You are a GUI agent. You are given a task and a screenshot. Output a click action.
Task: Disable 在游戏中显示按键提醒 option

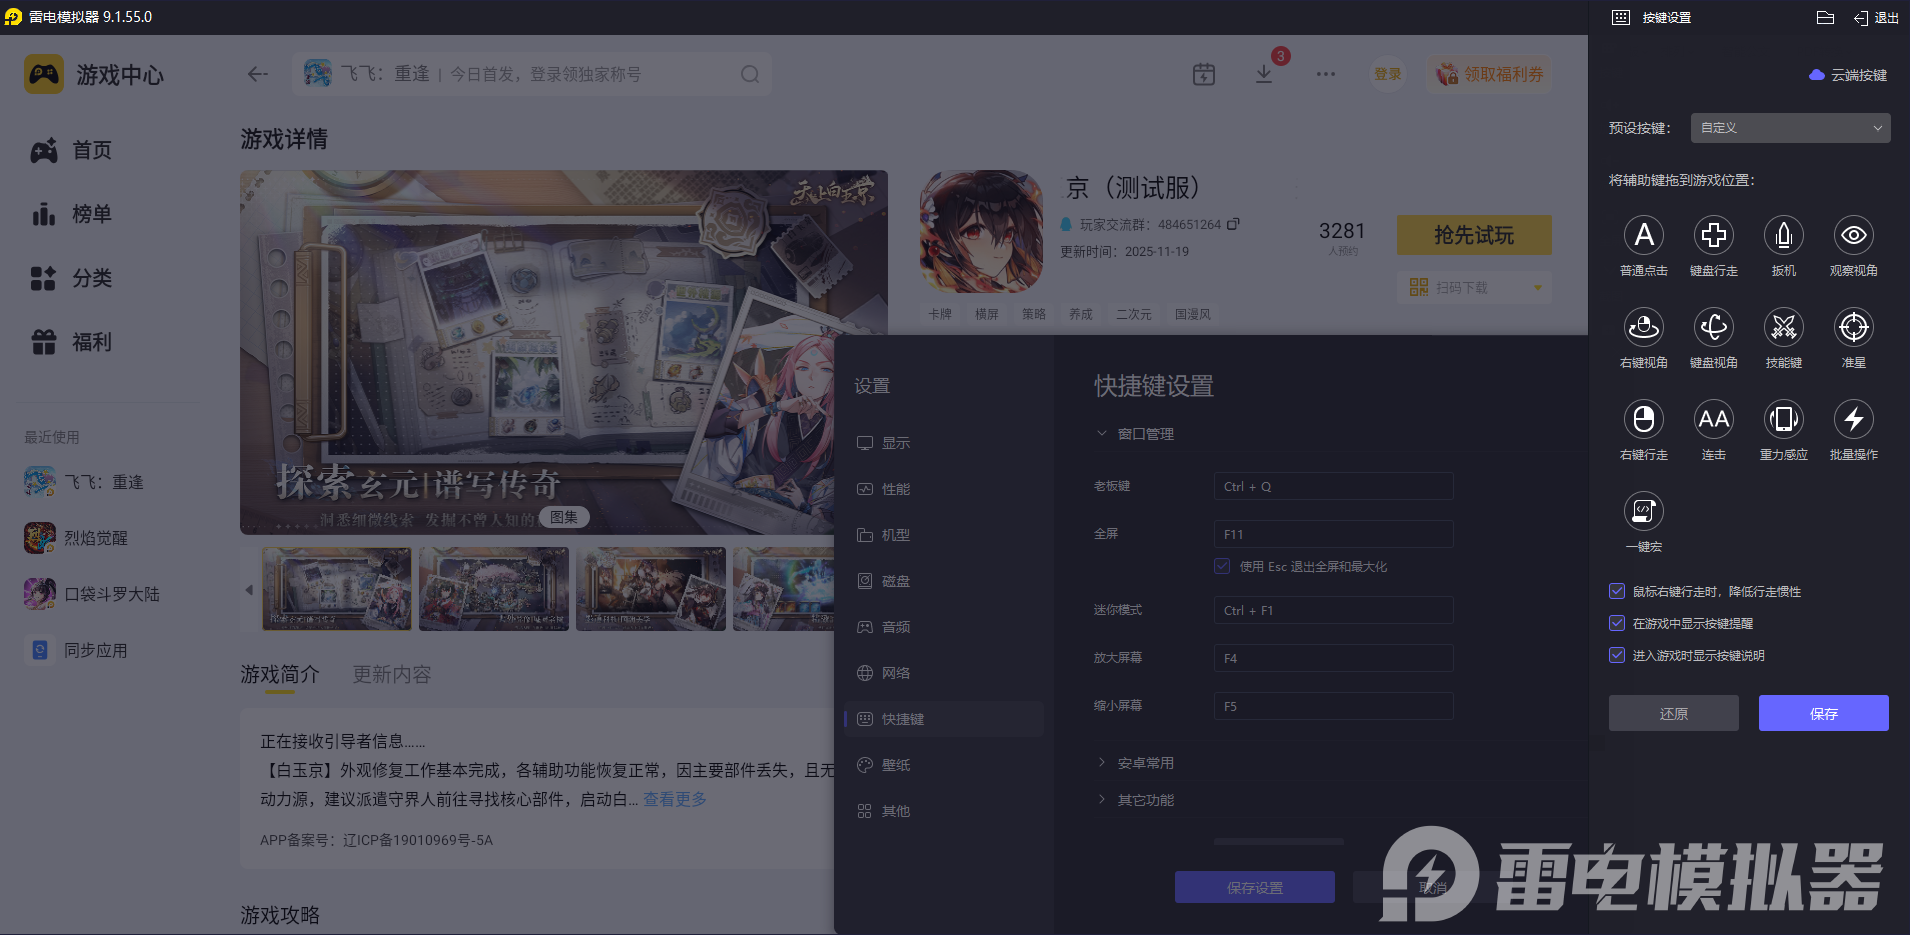point(1617,623)
